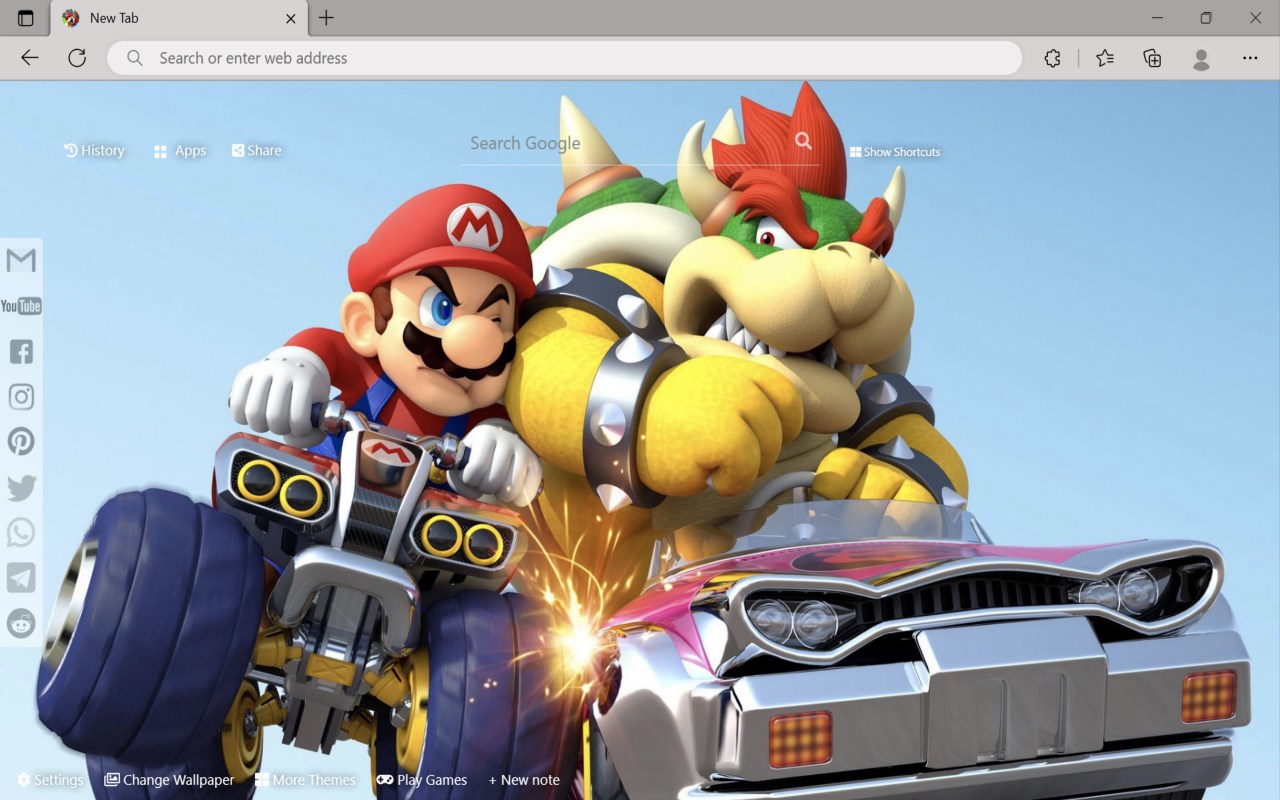
Task: Close the browser window
Action: coord(1255,18)
